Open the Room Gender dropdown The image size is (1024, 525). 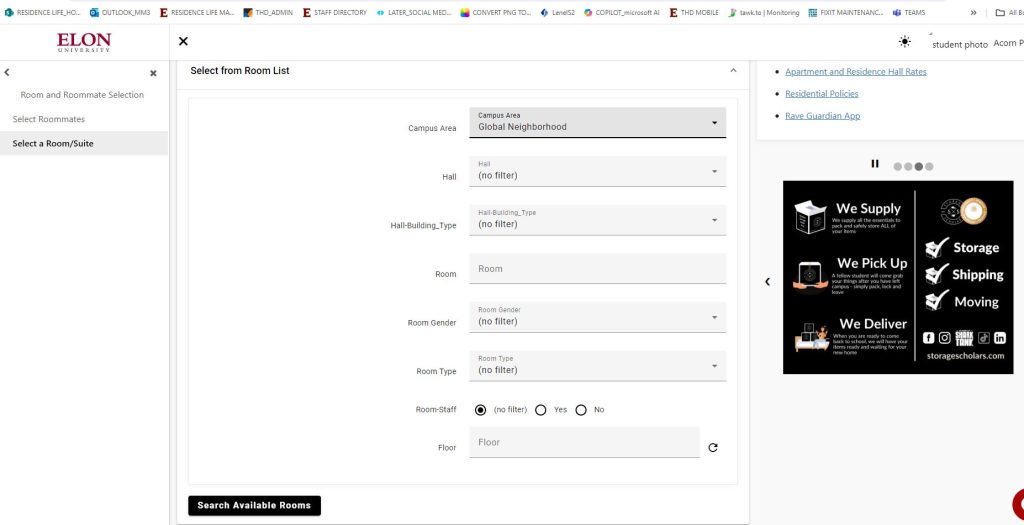597,317
